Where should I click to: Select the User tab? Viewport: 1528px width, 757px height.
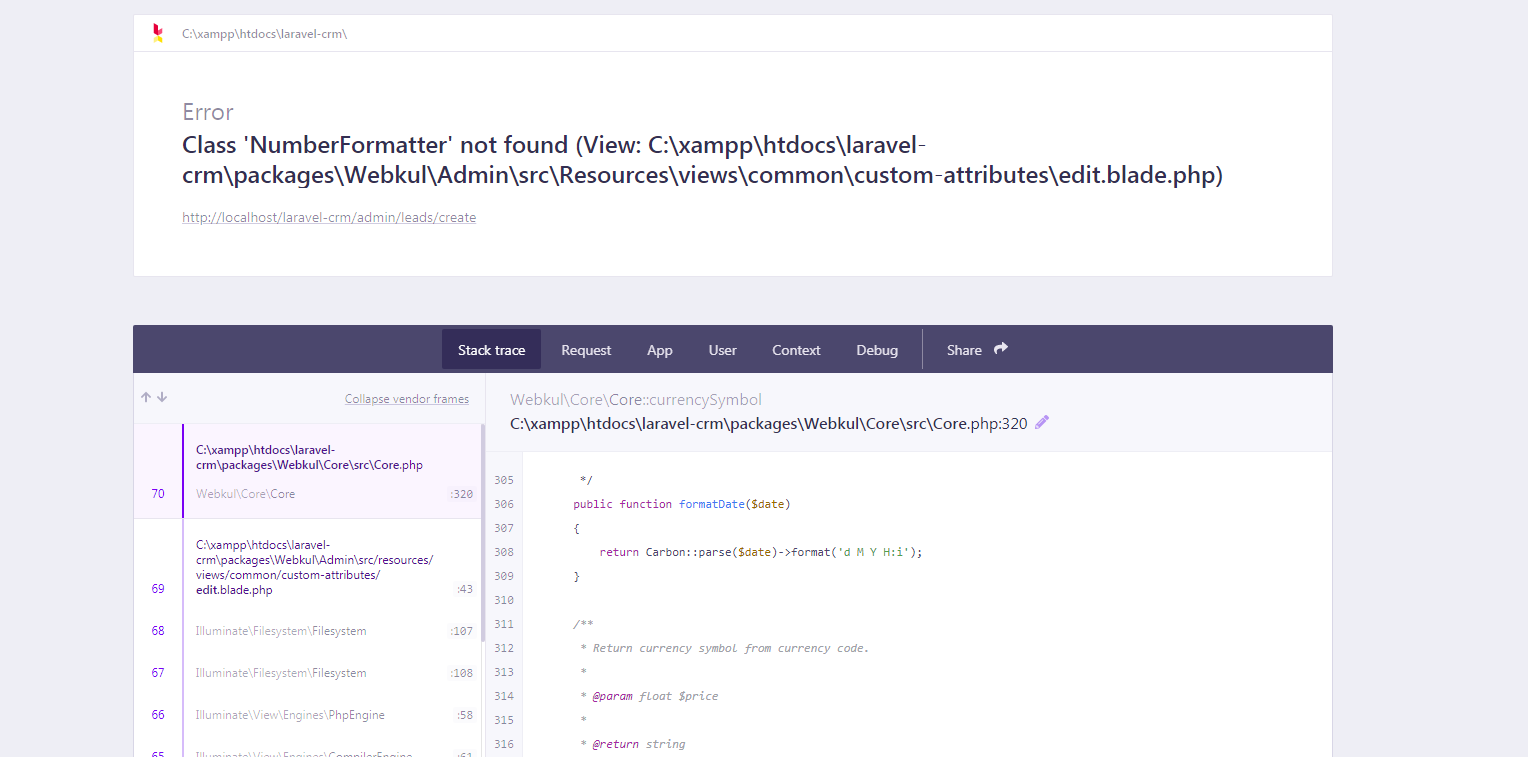(x=722, y=350)
